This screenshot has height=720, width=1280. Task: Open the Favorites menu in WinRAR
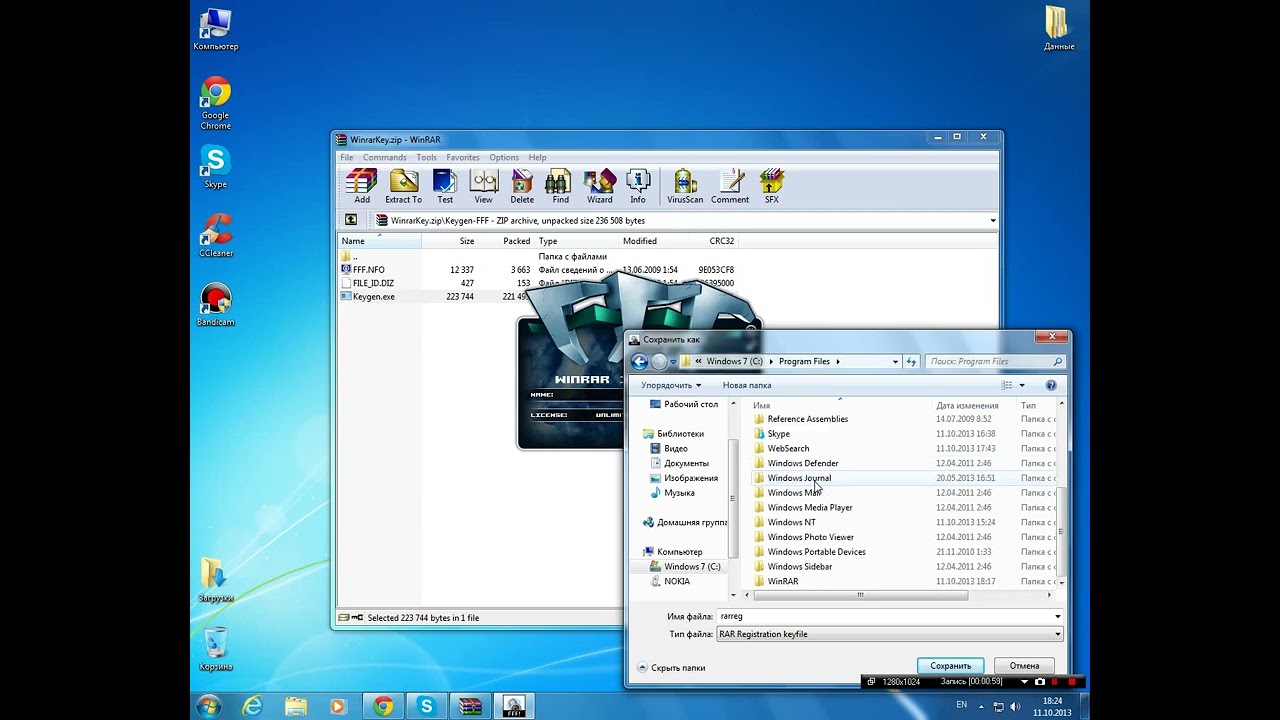[x=463, y=157]
